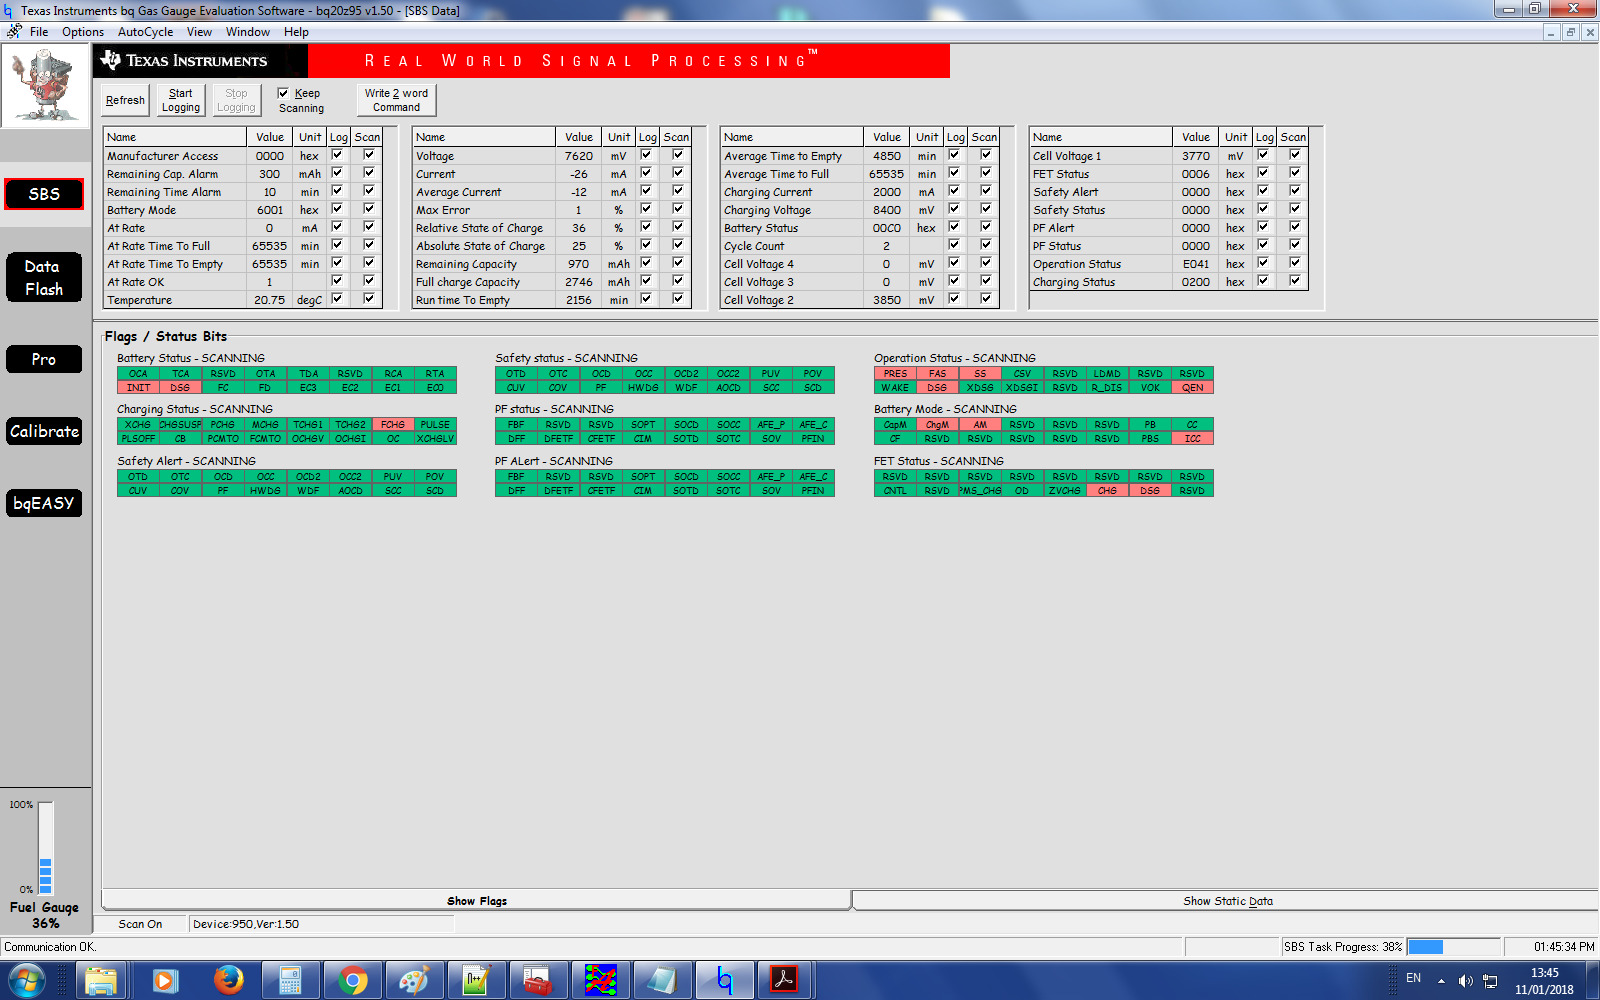The width and height of the screenshot is (1600, 1000).
Task: Open the Pro screen from sidebar
Action: click(44, 359)
